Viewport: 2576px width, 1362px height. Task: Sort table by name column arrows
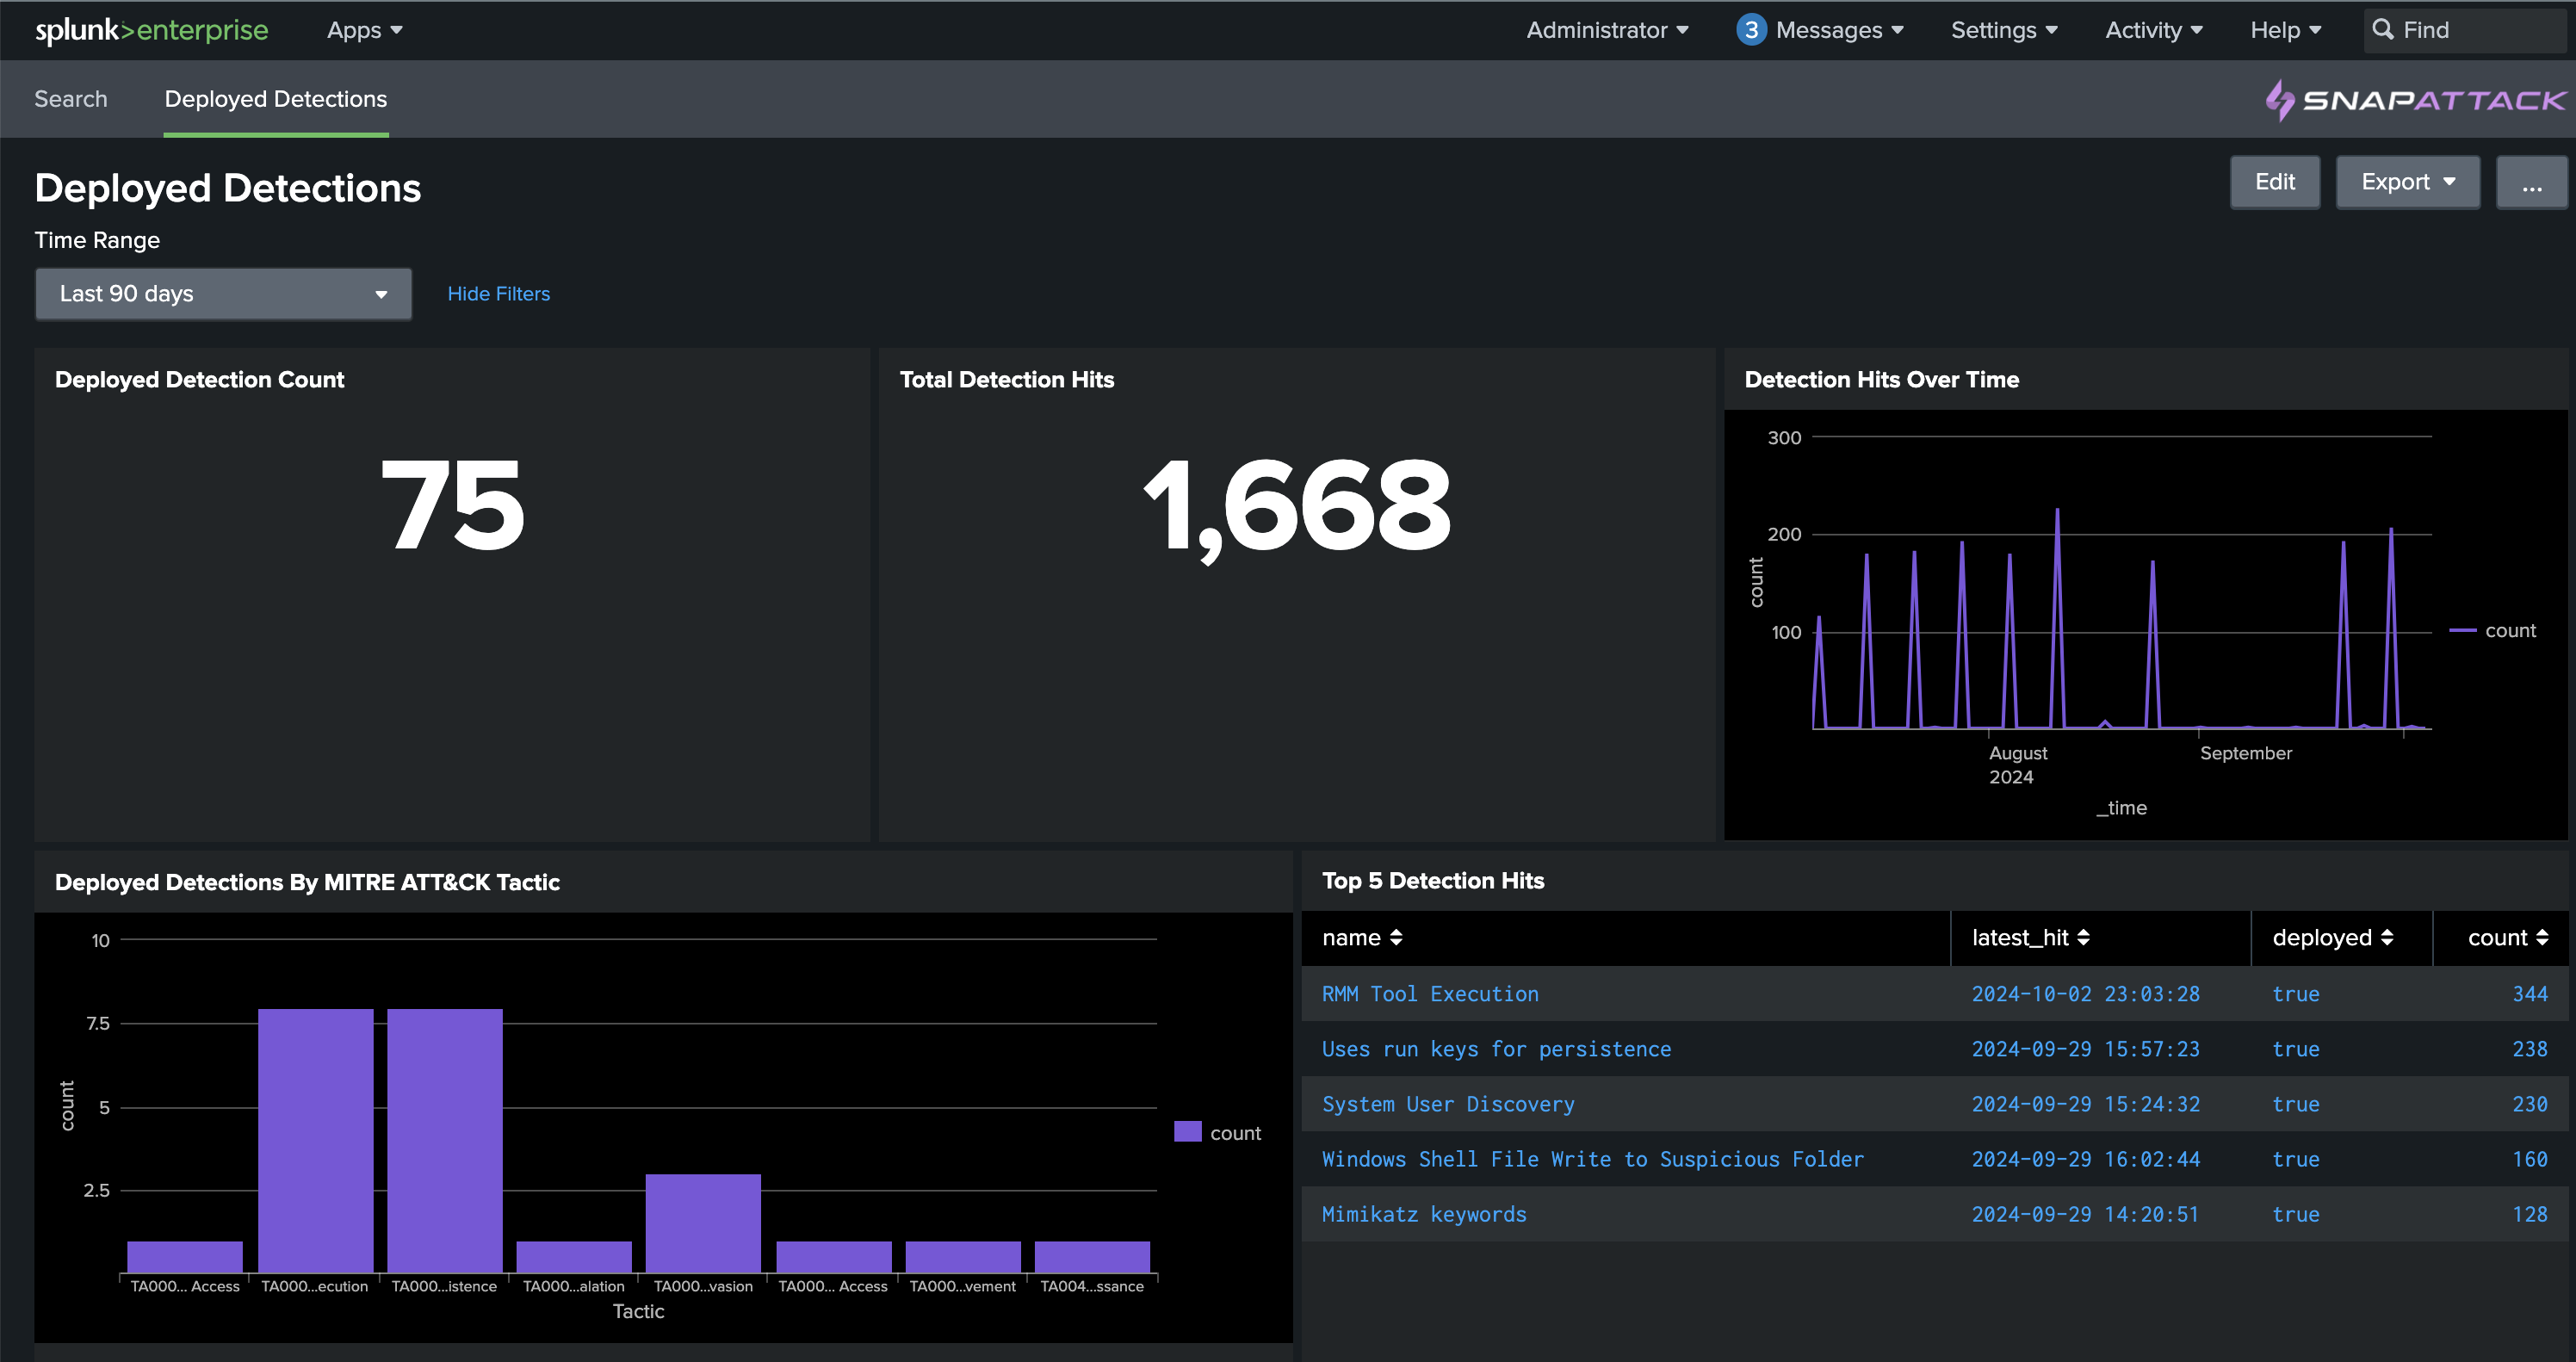point(1396,938)
